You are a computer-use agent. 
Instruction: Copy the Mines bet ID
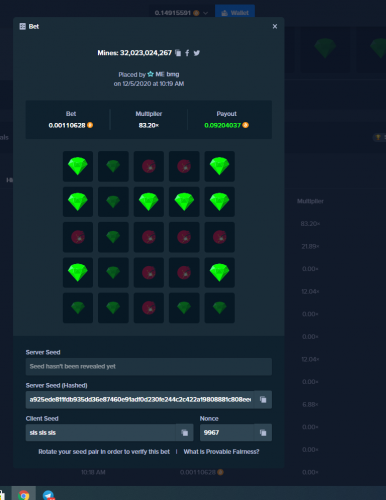(x=178, y=53)
